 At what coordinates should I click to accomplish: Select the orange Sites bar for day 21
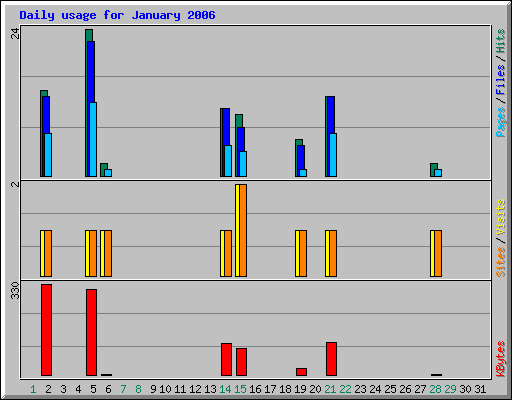pyautogui.click(x=333, y=253)
